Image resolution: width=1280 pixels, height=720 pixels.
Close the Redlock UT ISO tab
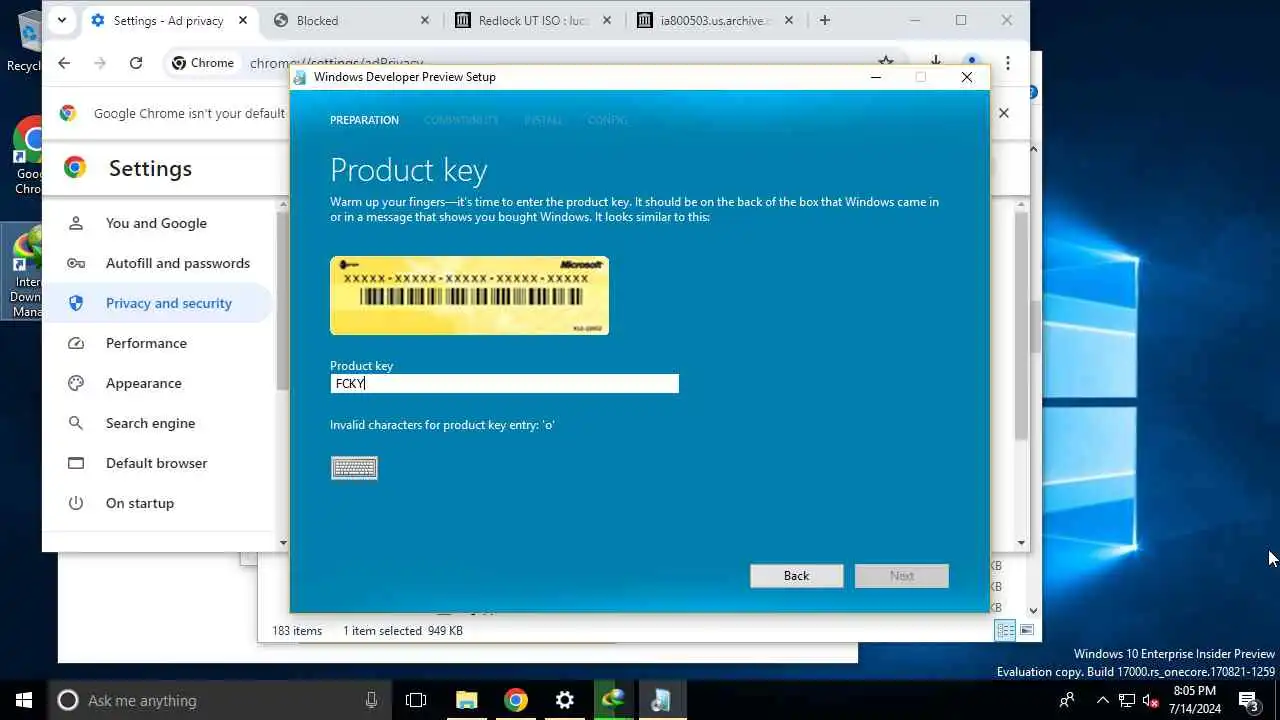coord(607,20)
